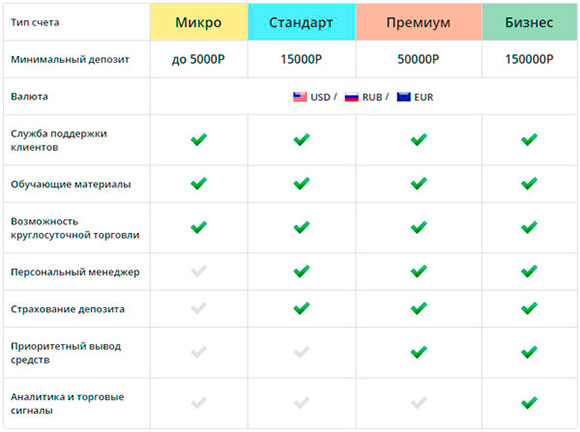This screenshot has width=580, height=432.
Task: Click the Обучающие материалы row label
Action: point(71,184)
